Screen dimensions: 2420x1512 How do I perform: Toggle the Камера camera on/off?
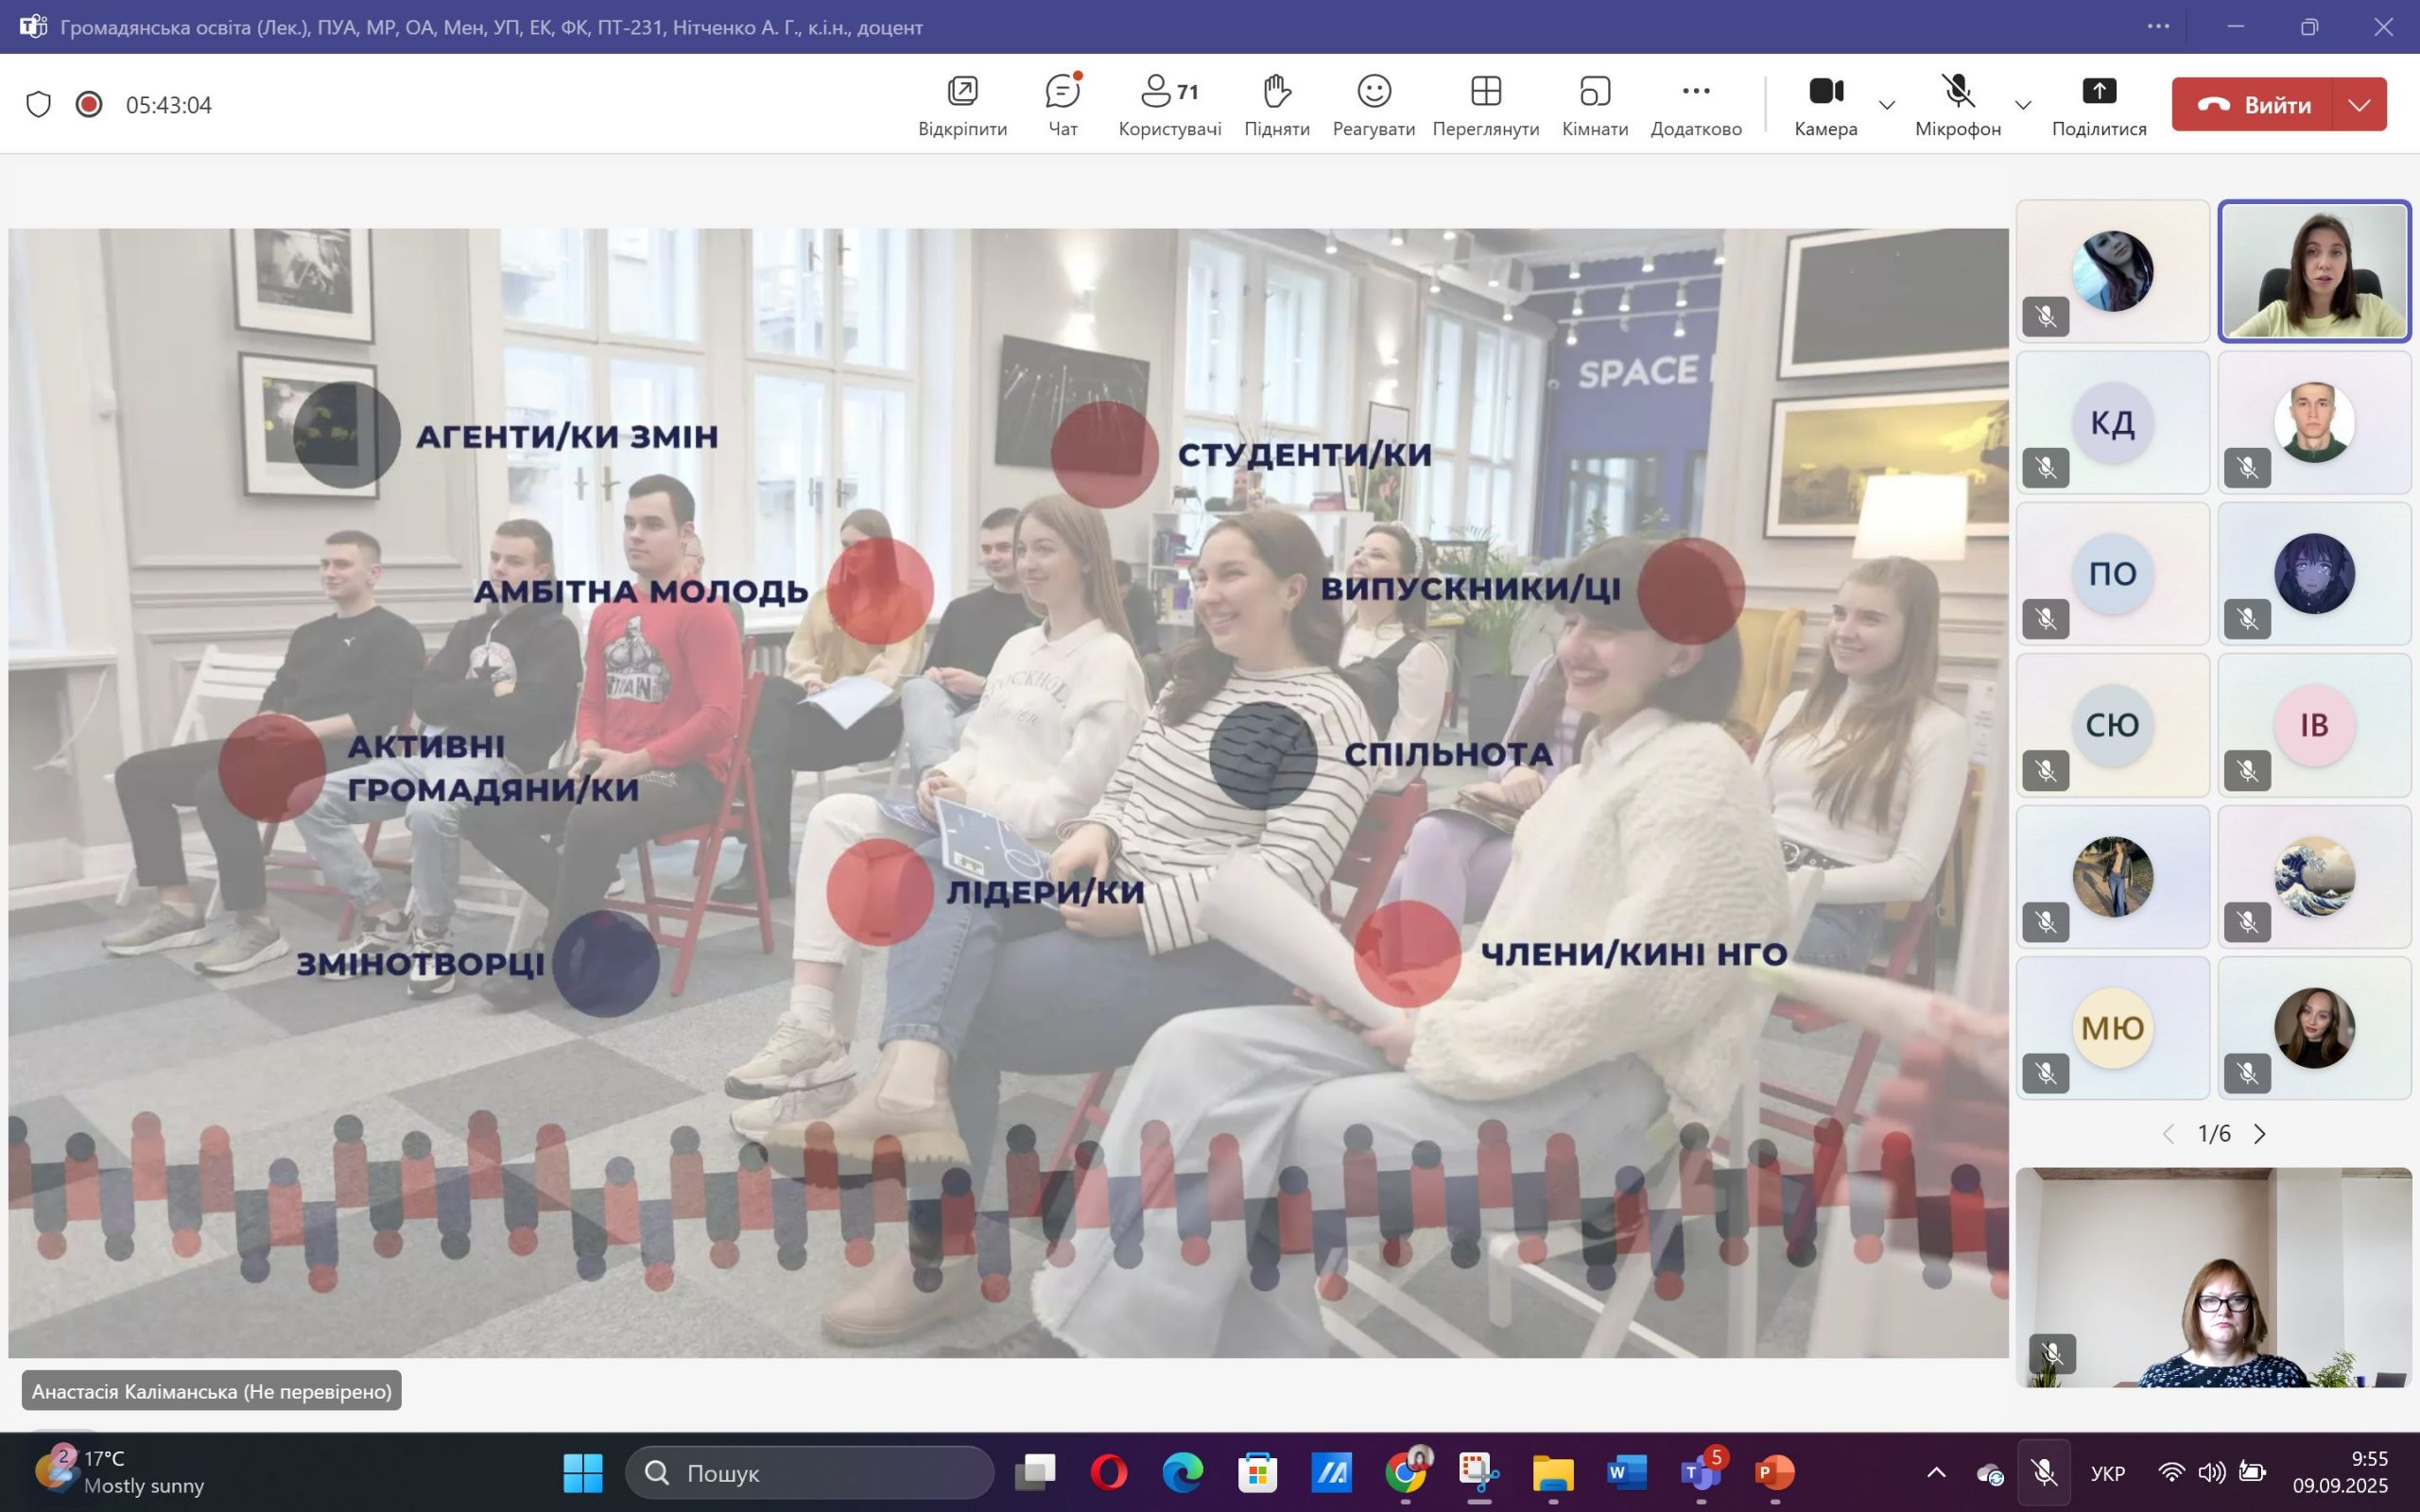tap(1825, 104)
